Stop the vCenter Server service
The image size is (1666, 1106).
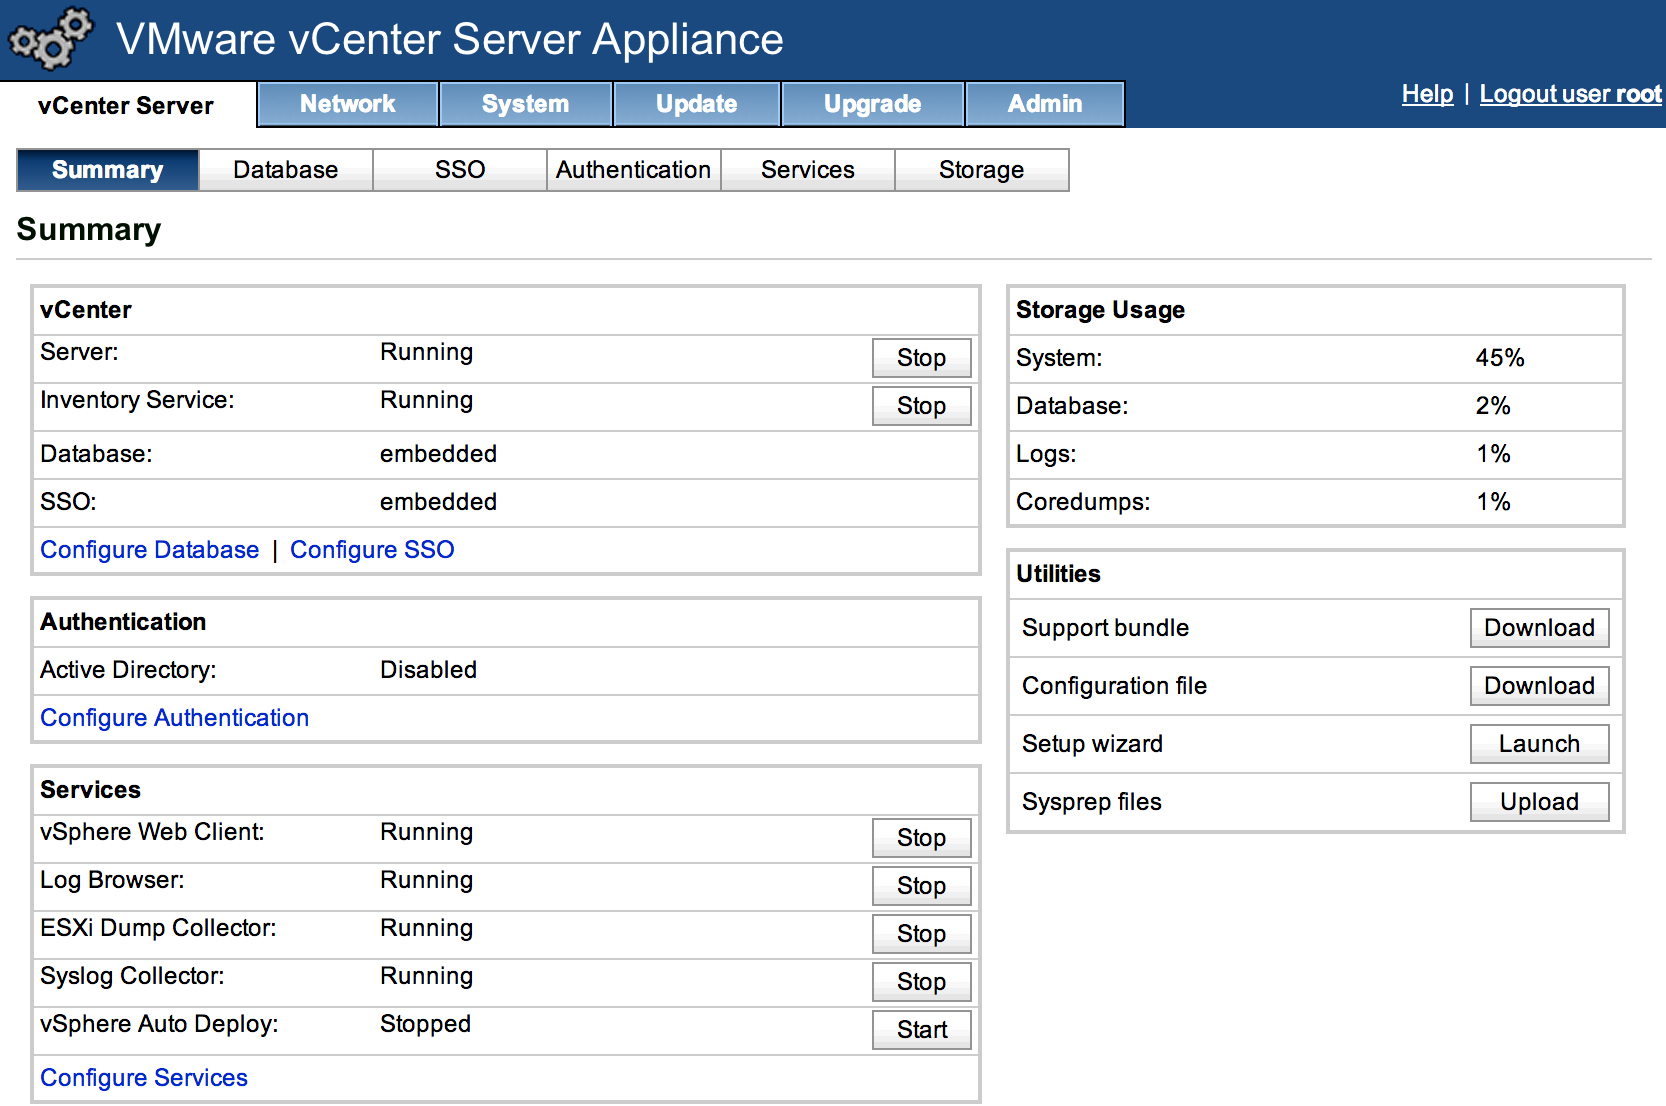[x=921, y=358]
